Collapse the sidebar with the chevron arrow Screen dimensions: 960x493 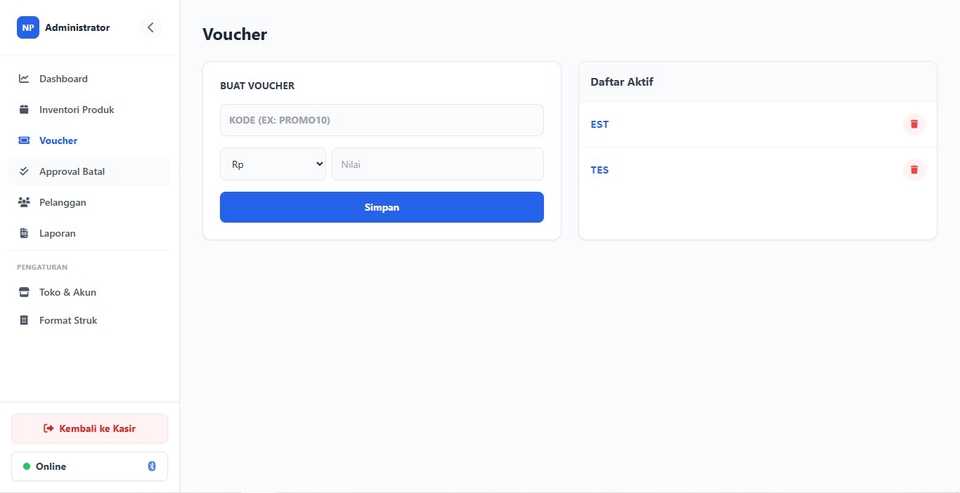pyautogui.click(x=151, y=28)
